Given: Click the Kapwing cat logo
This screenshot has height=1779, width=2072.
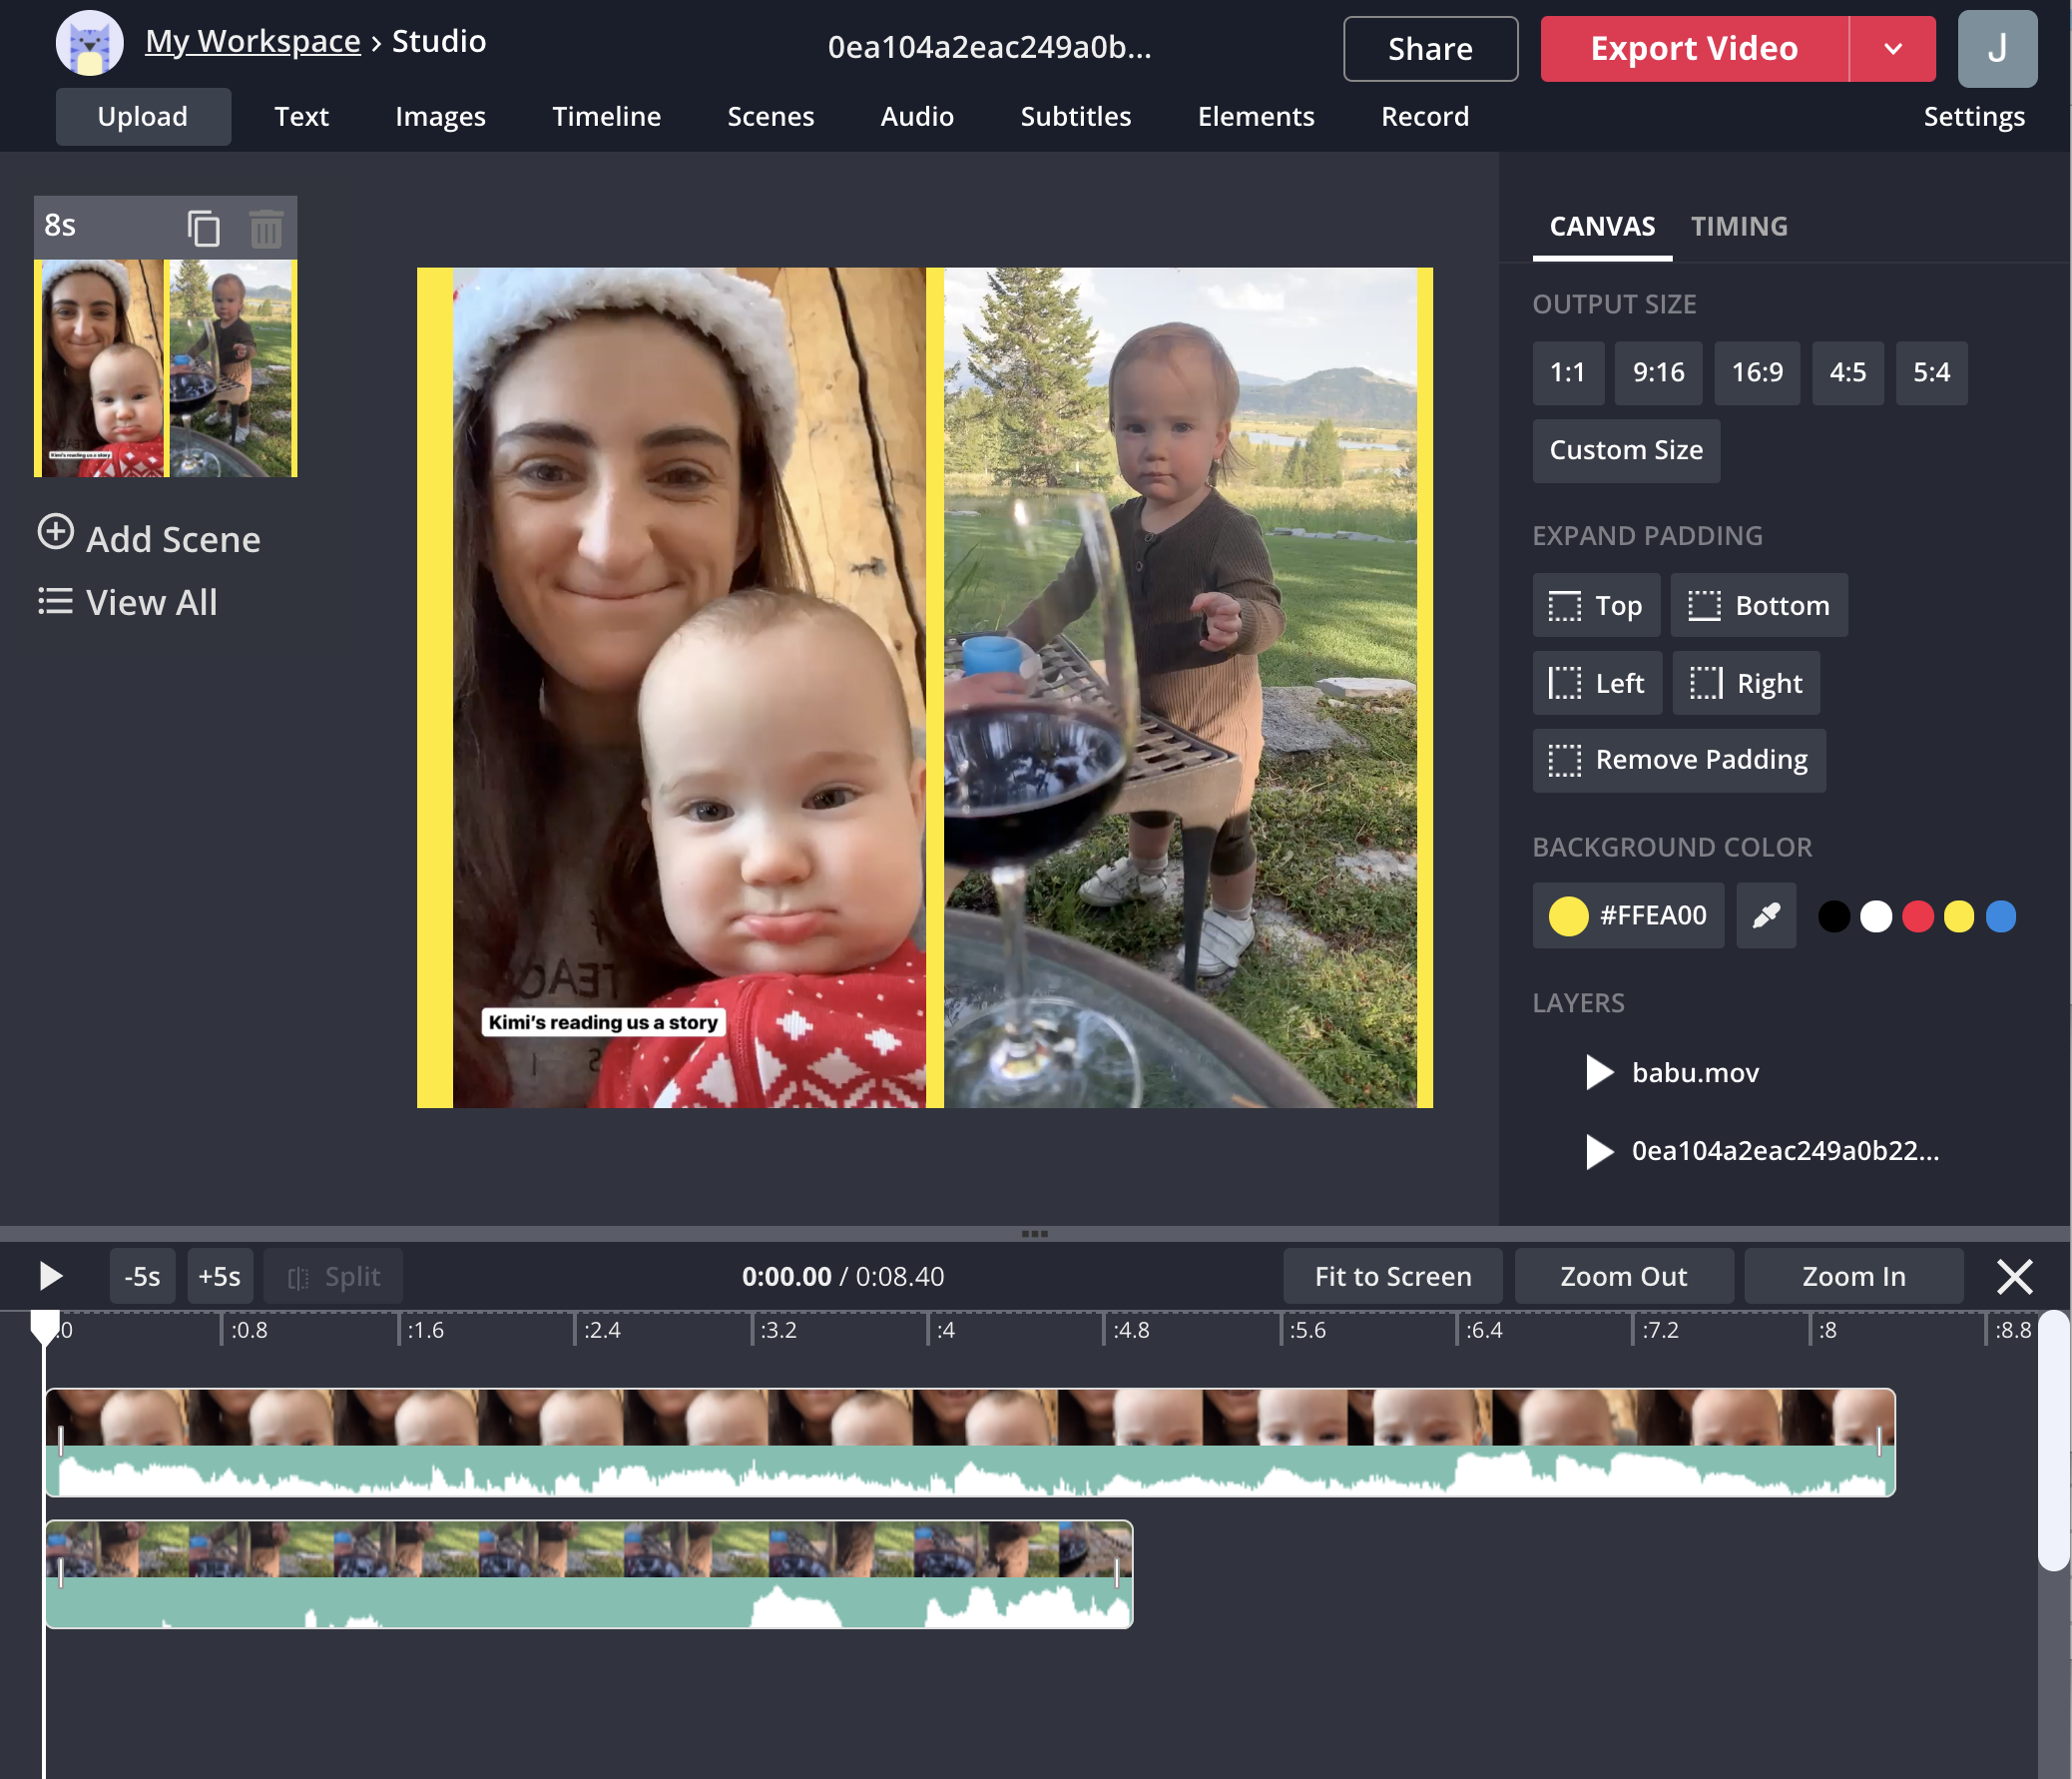Looking at the screenshot, I should [x=89, y=43].
